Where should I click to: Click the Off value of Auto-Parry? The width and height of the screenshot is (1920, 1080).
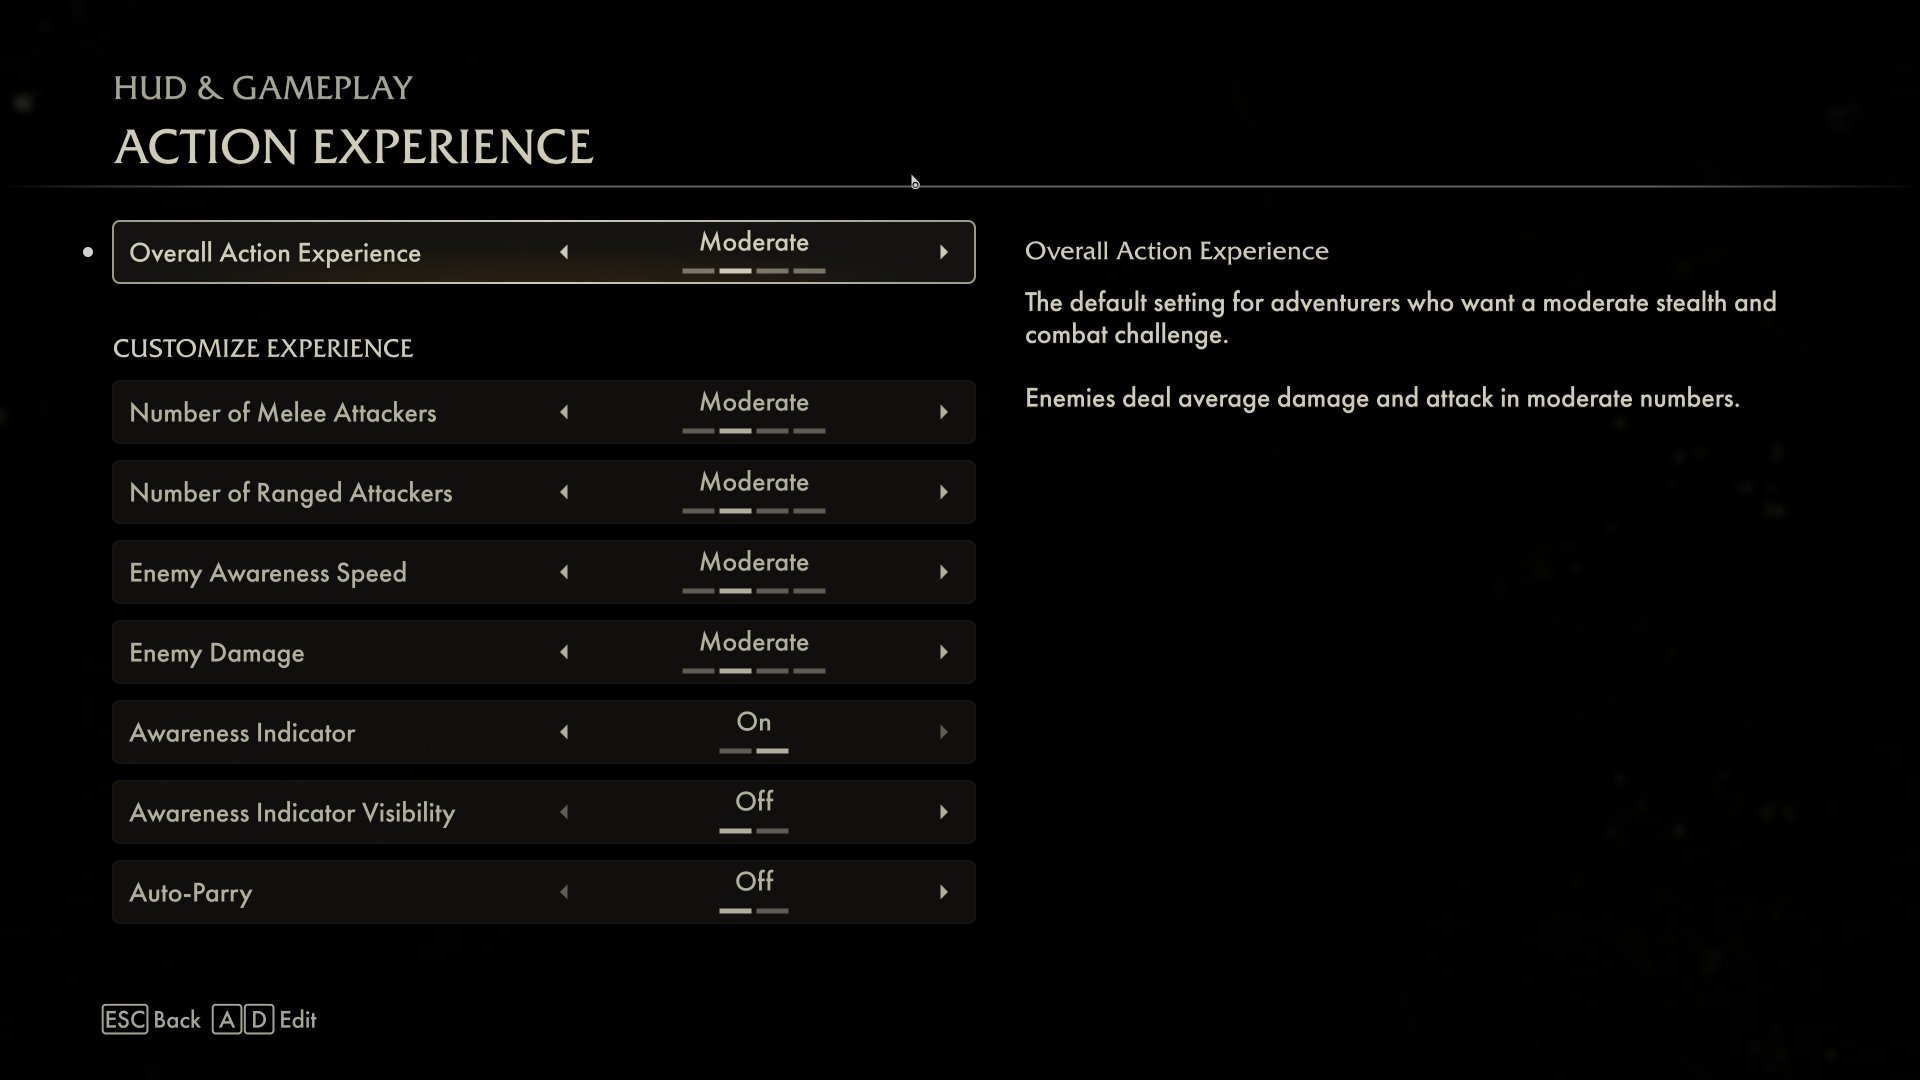[753, 882]
